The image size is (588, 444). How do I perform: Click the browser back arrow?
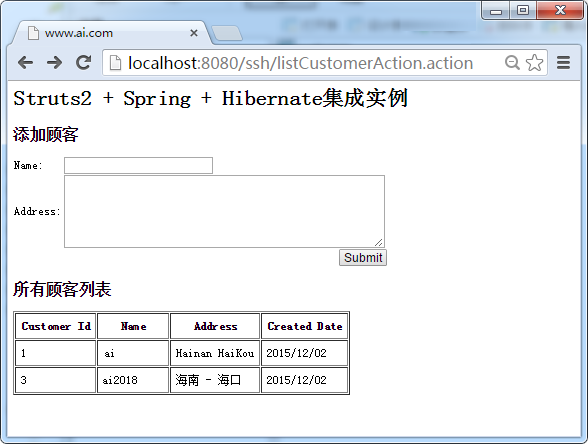click(x=26, y=63)
